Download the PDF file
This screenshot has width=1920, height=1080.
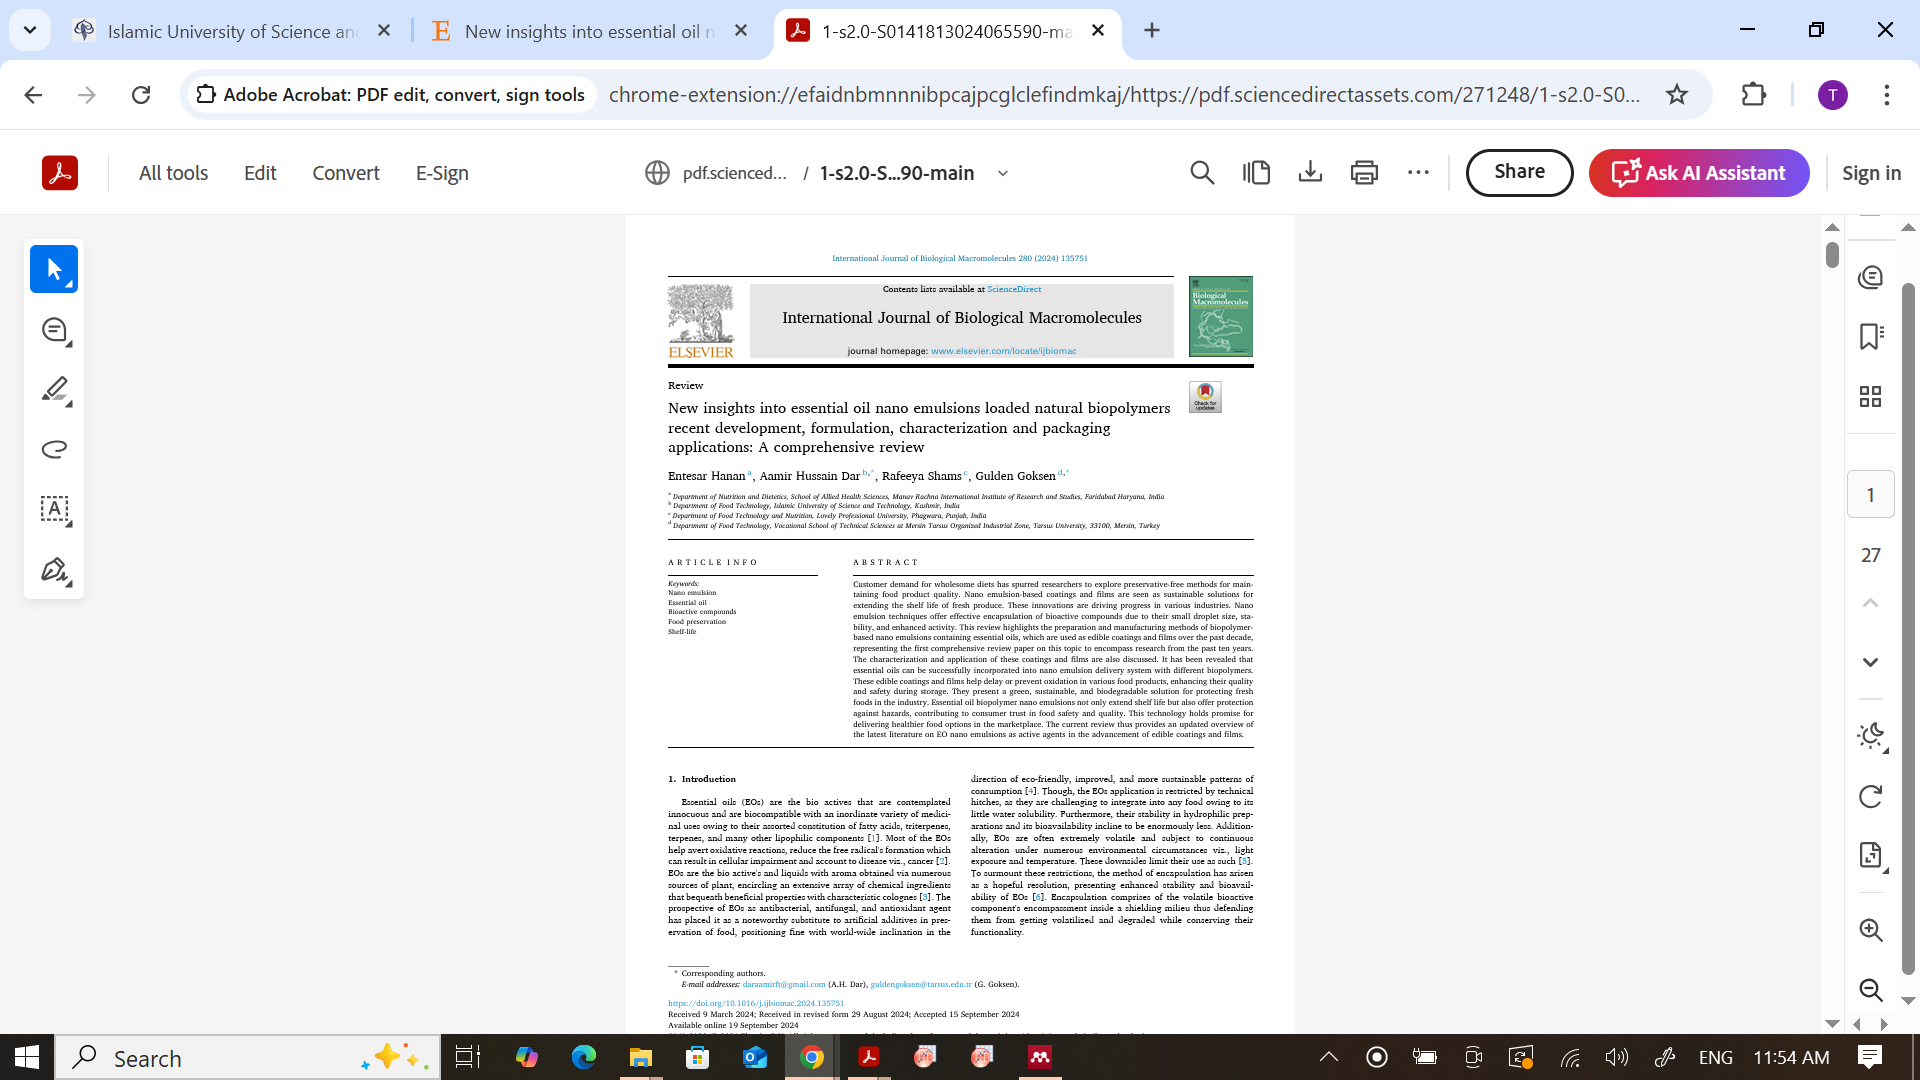[x=1310, y=173]
